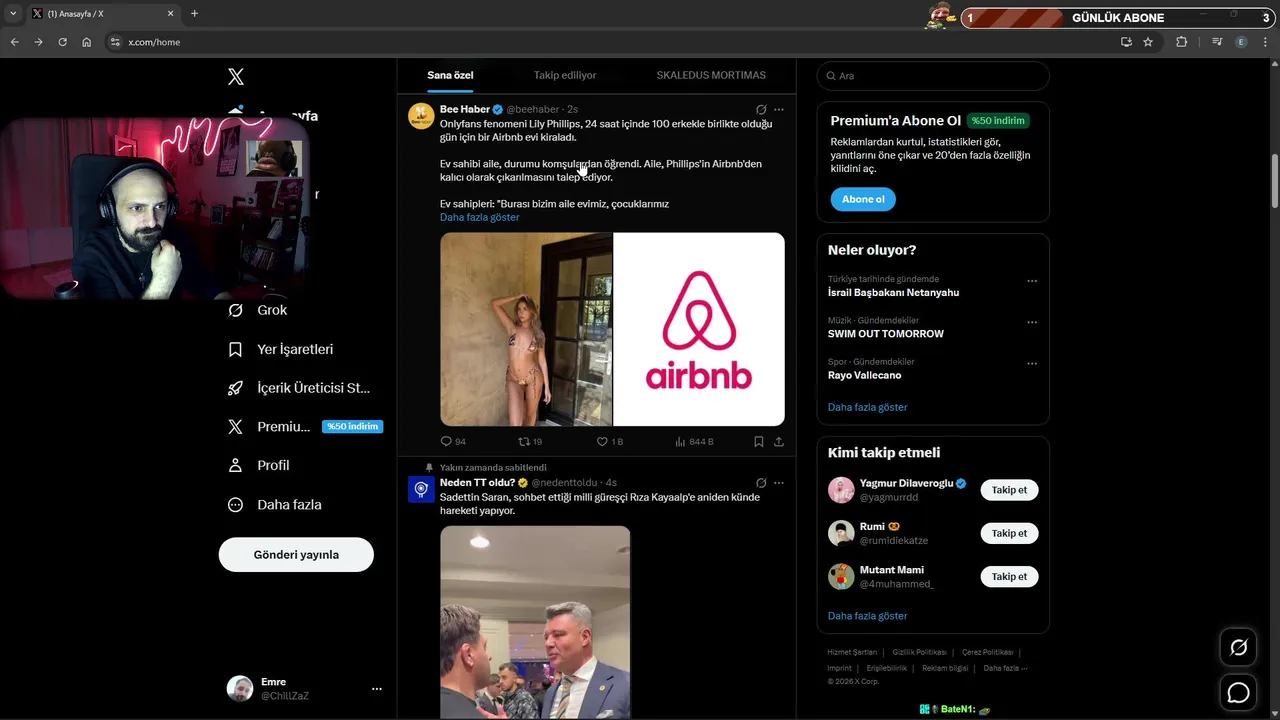The height and width of the screenshot is (720, 1280).
Task: Open floating Grok button
Action: point(1238,648)
